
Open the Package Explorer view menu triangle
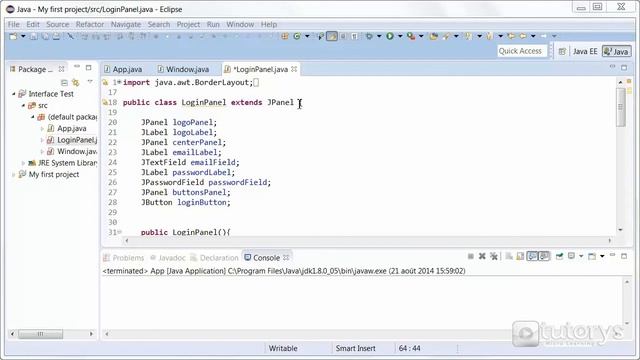coord(90,82)
